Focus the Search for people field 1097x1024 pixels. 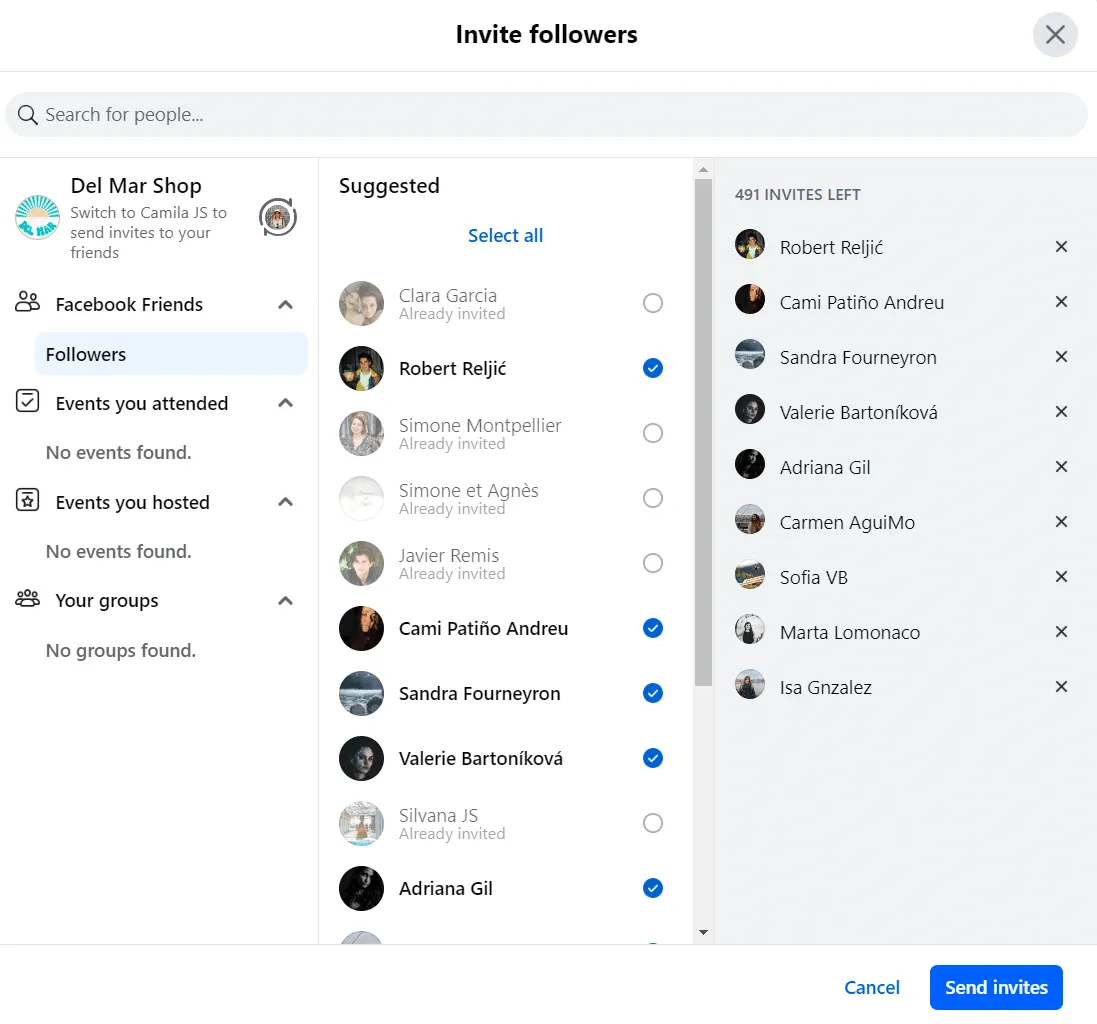pyautogui.click(x=546, y=115)
